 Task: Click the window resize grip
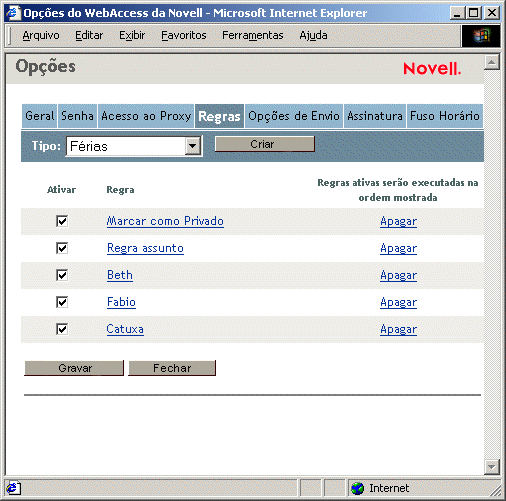pos(496,490)
